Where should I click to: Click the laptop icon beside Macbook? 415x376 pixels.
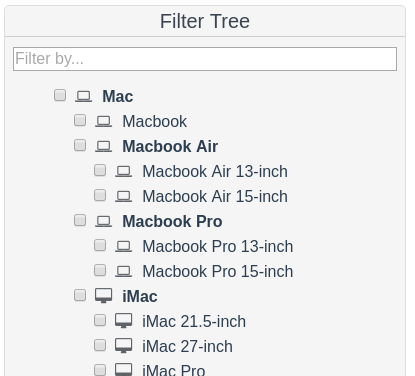click(103, 121)
